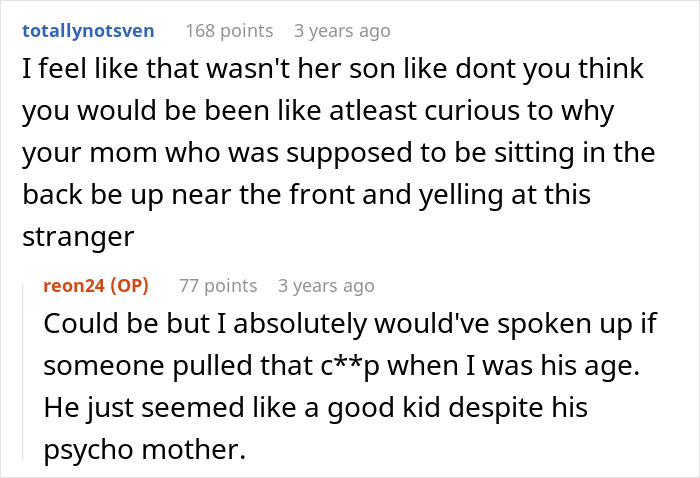Click the word "yelling" in the comment
Screen dimensions: 700x478
[x=461, y=196]
